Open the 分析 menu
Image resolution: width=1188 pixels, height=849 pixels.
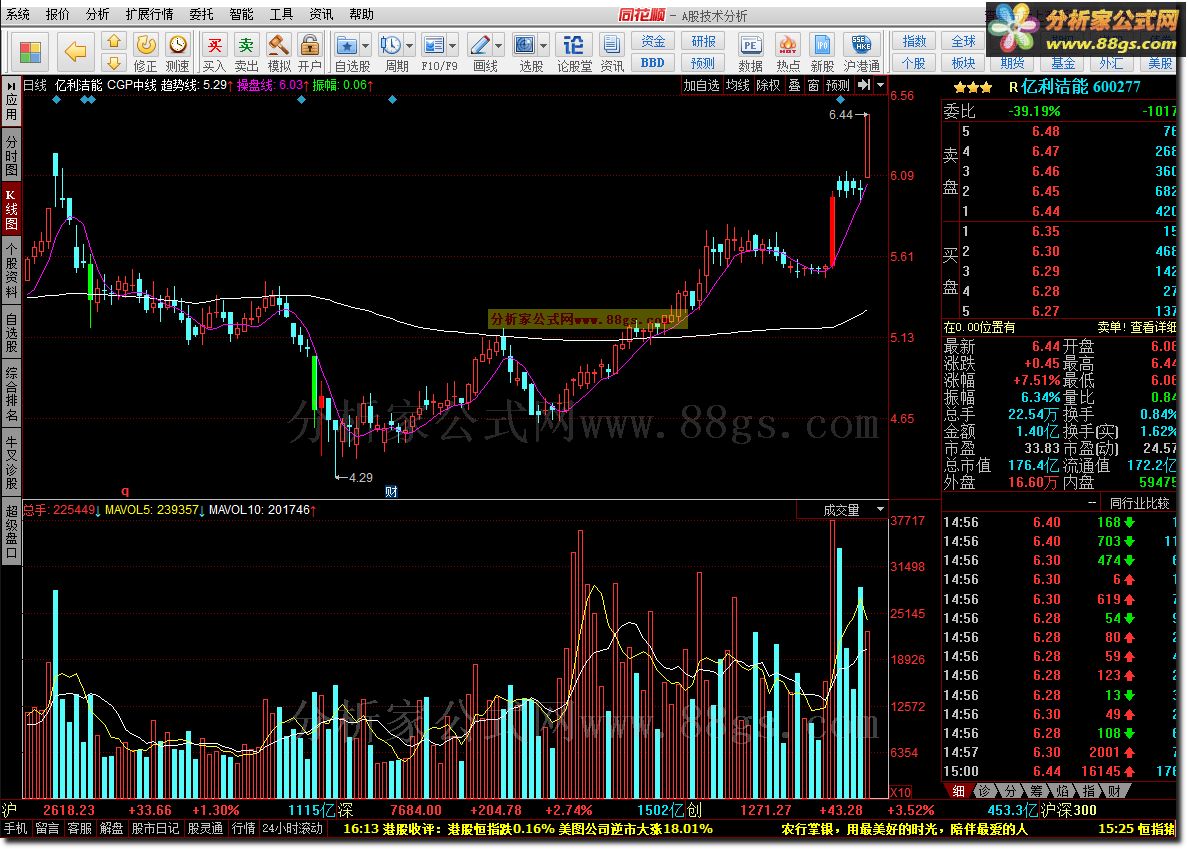coord(98,14)
